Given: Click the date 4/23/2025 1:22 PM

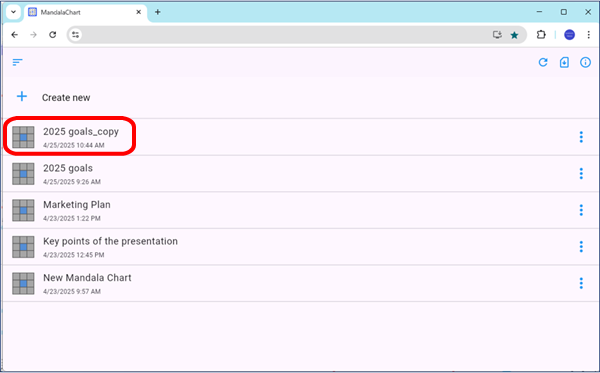Looking at the screenshot, I should tap(72, 218).
